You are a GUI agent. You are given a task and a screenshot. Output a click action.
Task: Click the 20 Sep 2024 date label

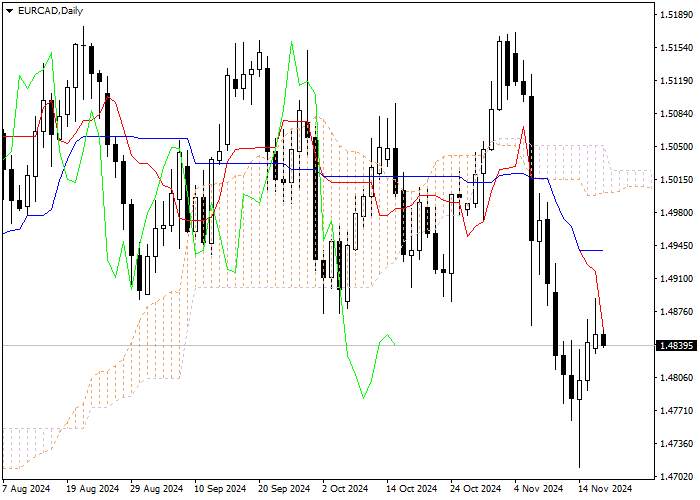click(x=285, y=489)
